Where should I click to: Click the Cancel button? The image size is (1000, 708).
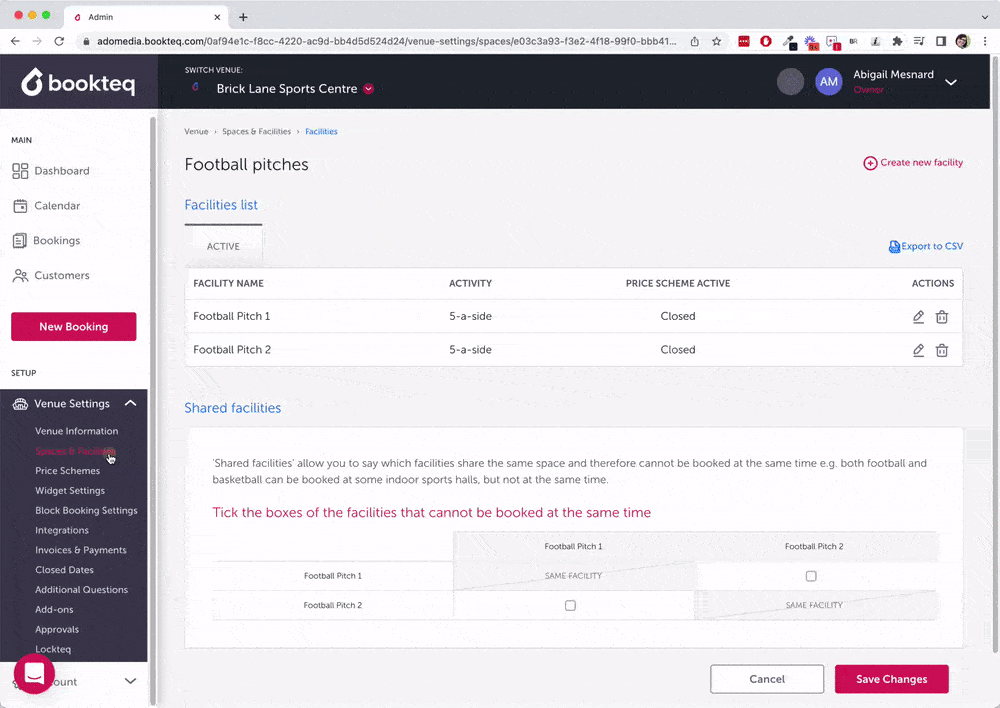click(x=767, y=679)
